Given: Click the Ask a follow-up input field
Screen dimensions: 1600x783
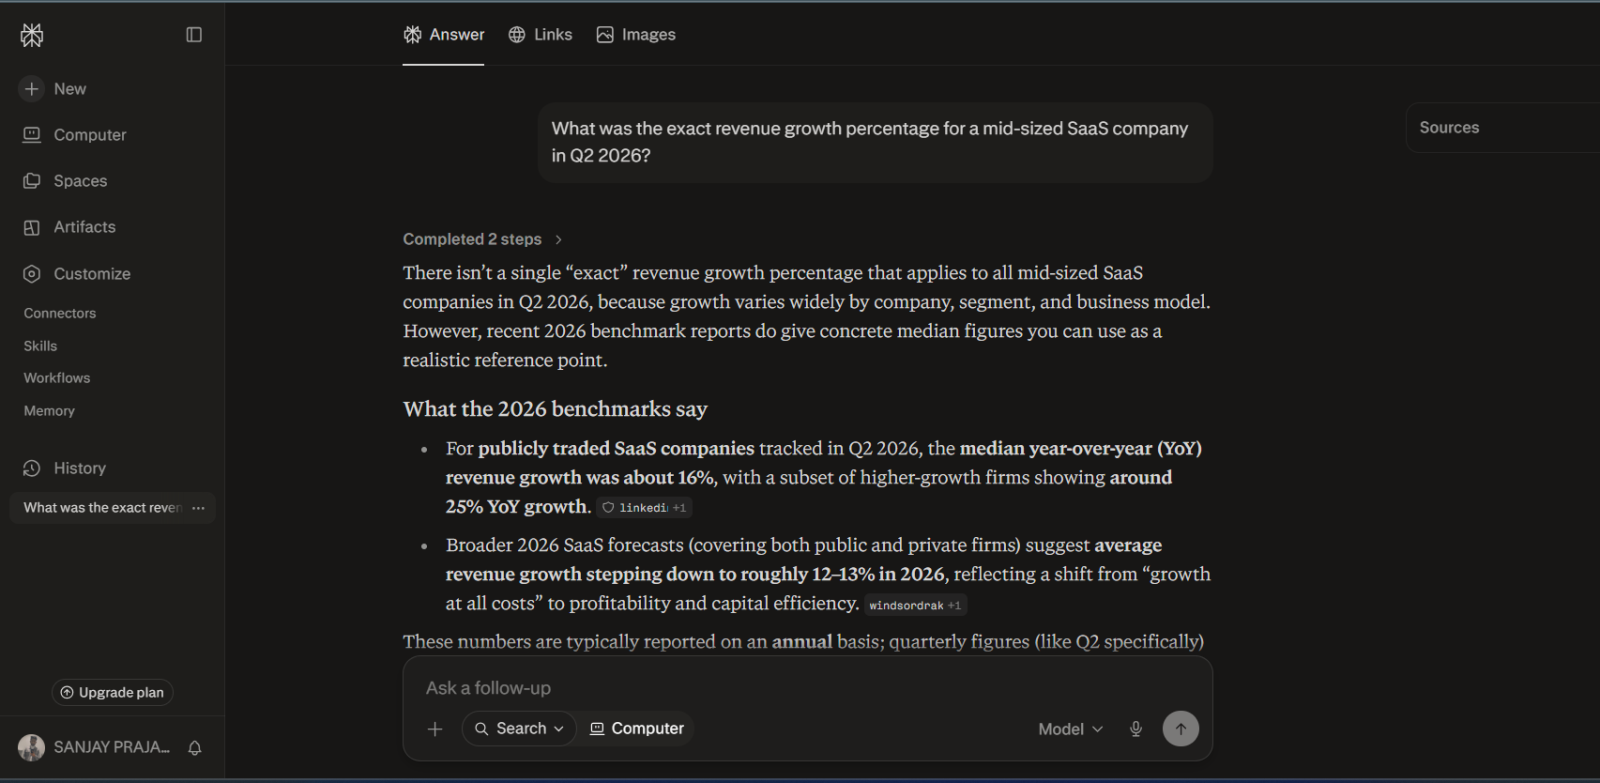Looking at the screenshot, I should (x=807, y=688).
